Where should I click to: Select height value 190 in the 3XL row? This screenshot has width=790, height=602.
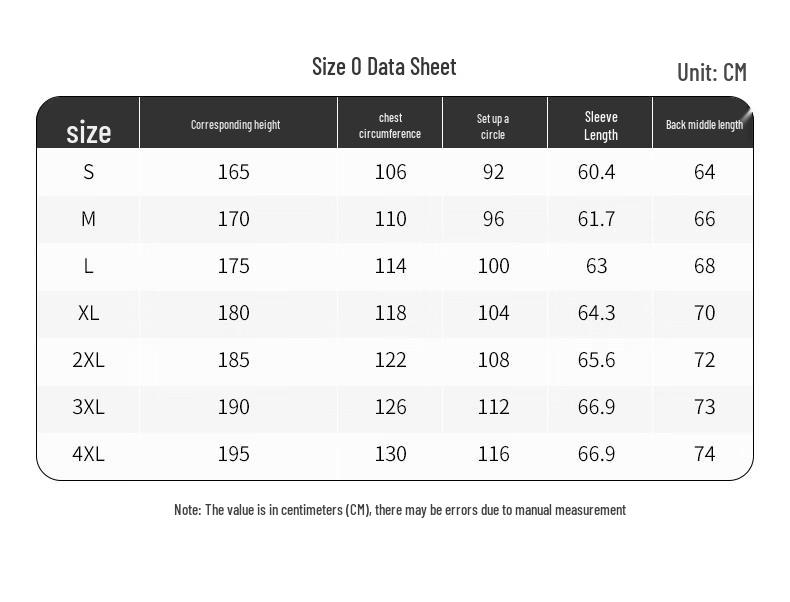(x=233, y=407)
